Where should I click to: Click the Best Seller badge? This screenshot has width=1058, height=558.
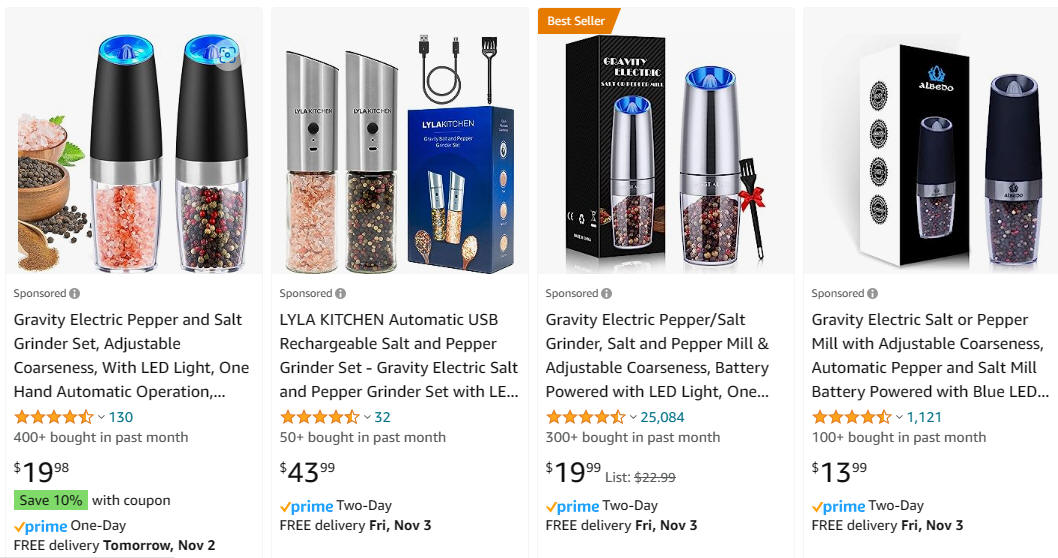tap(578, 21)
